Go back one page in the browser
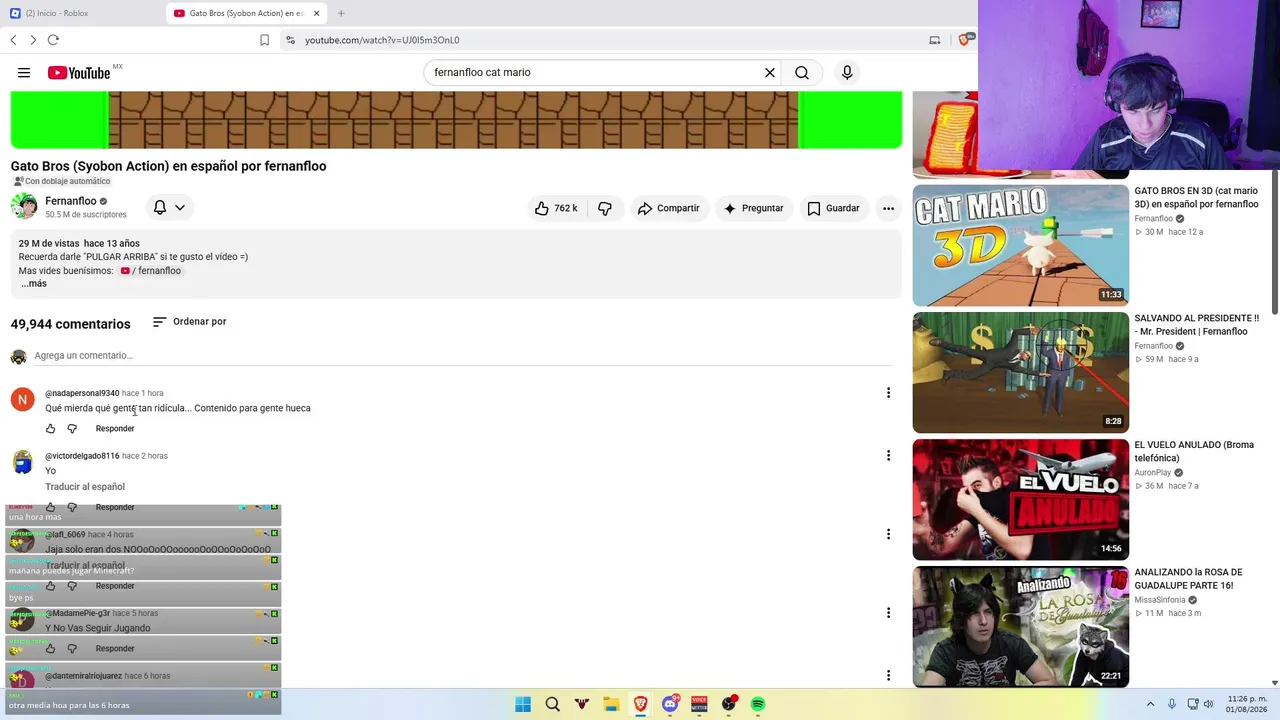This screenshot has width=1280, height=720. 13,40
